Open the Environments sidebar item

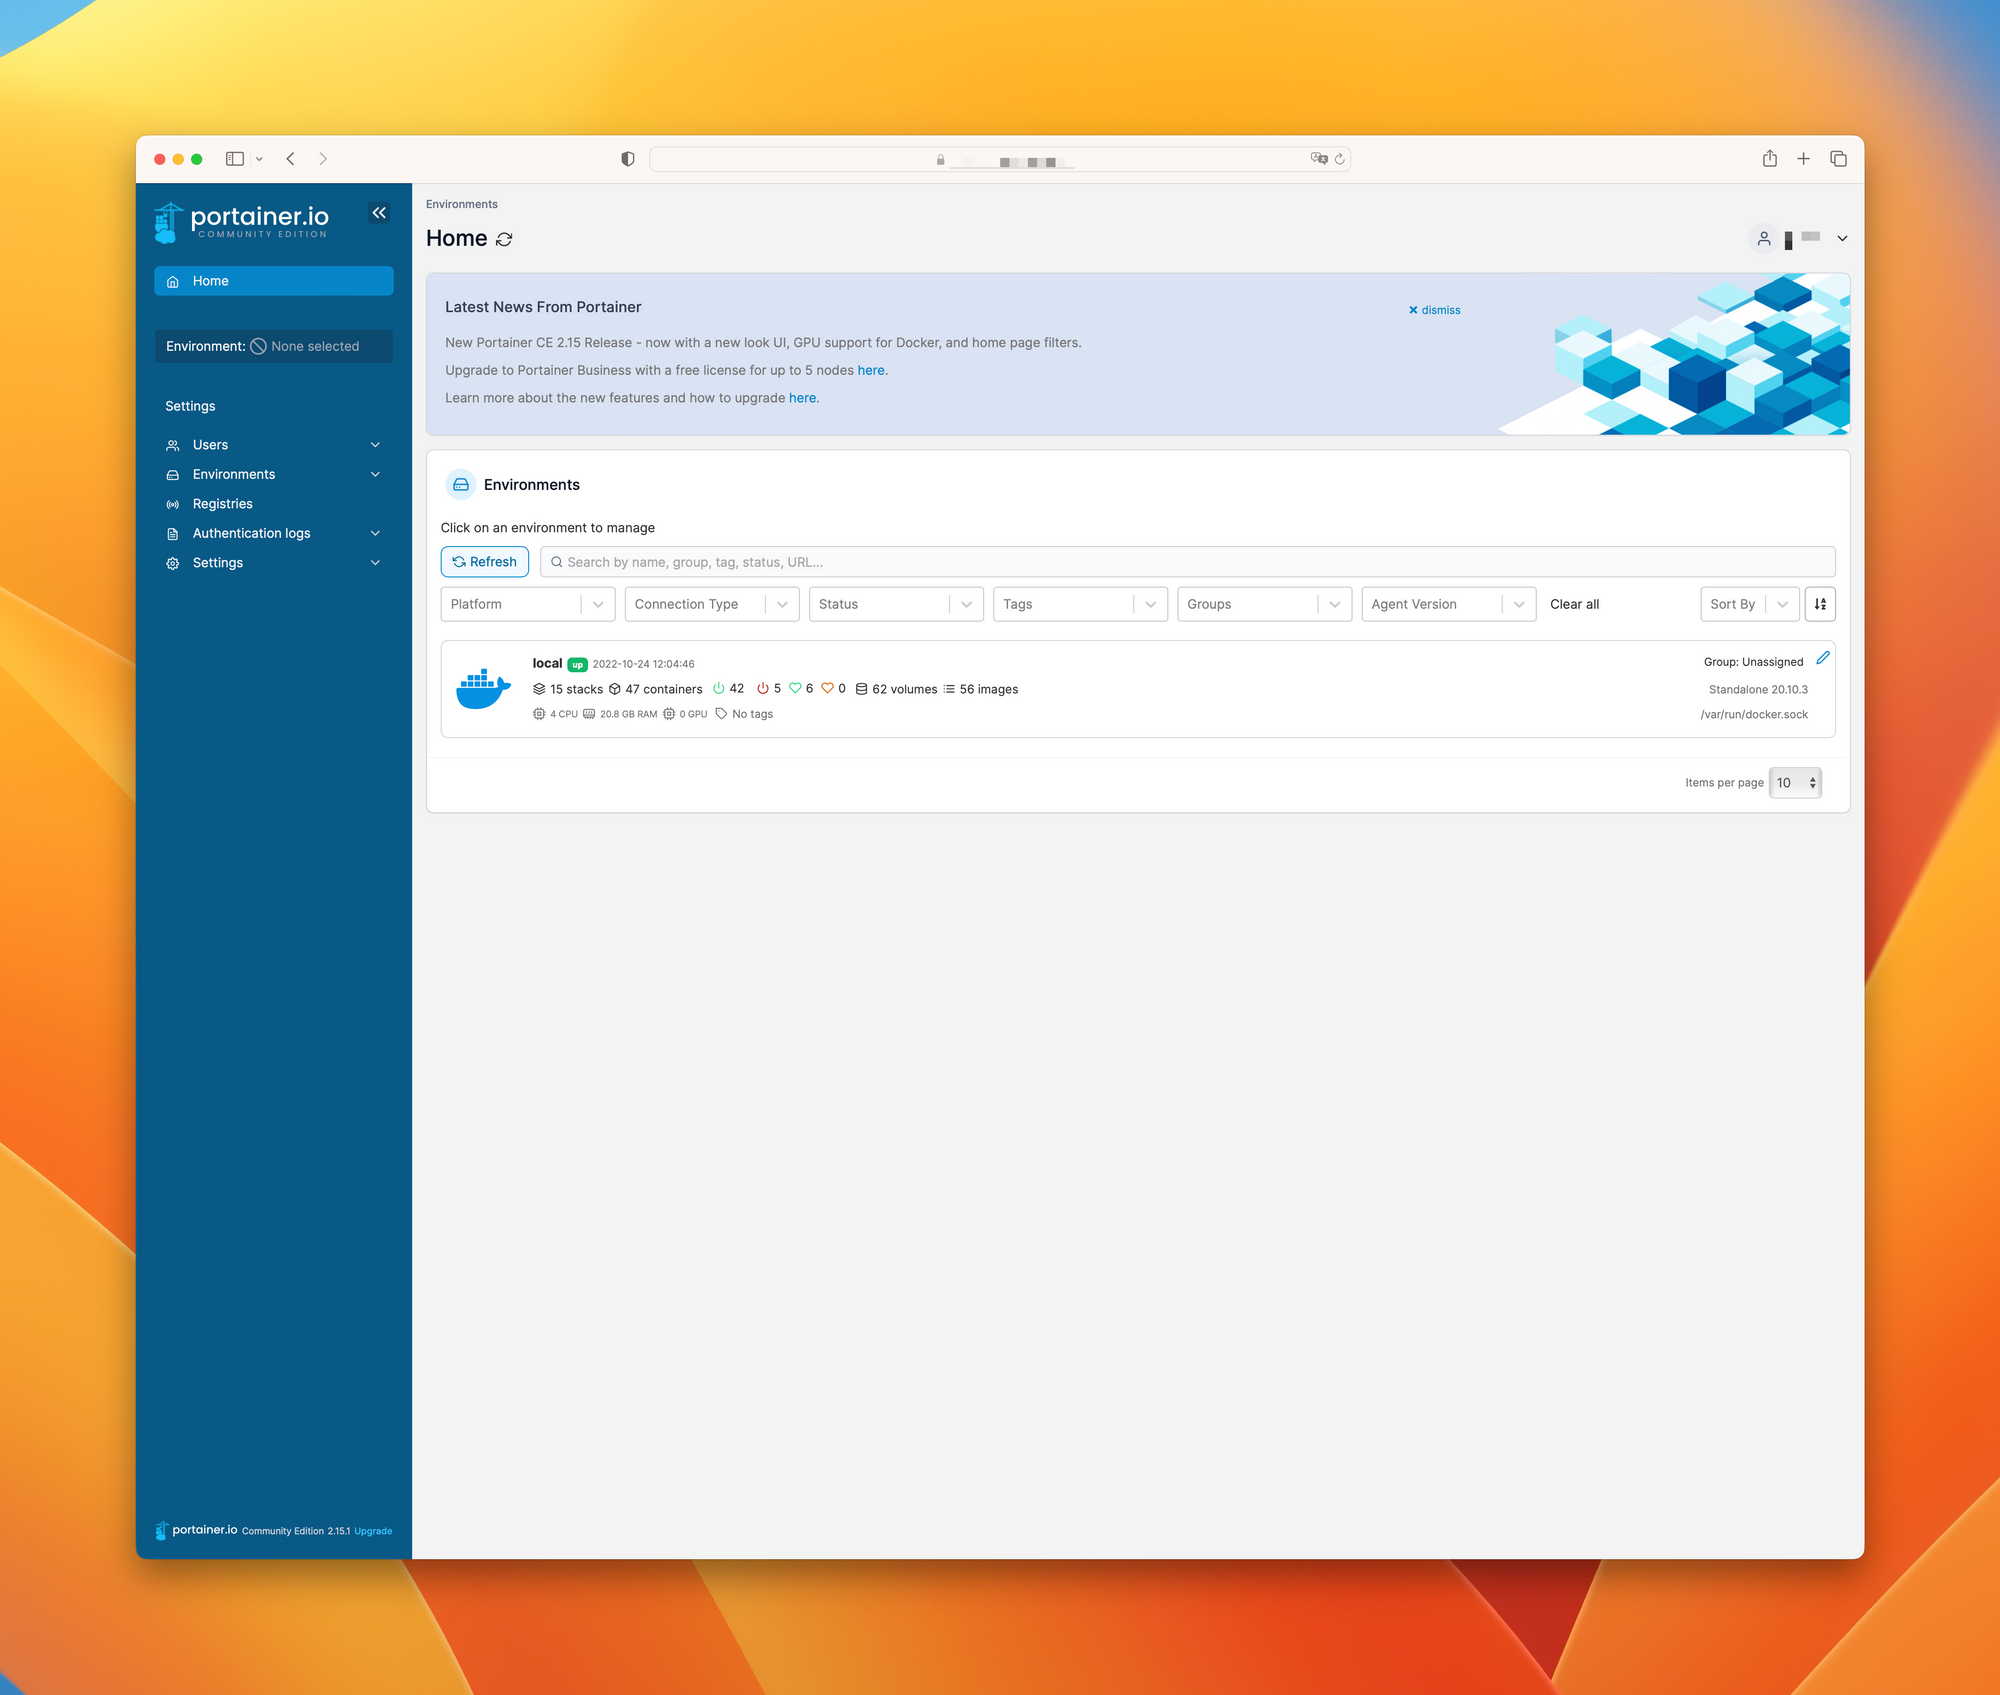pos(233,474)
